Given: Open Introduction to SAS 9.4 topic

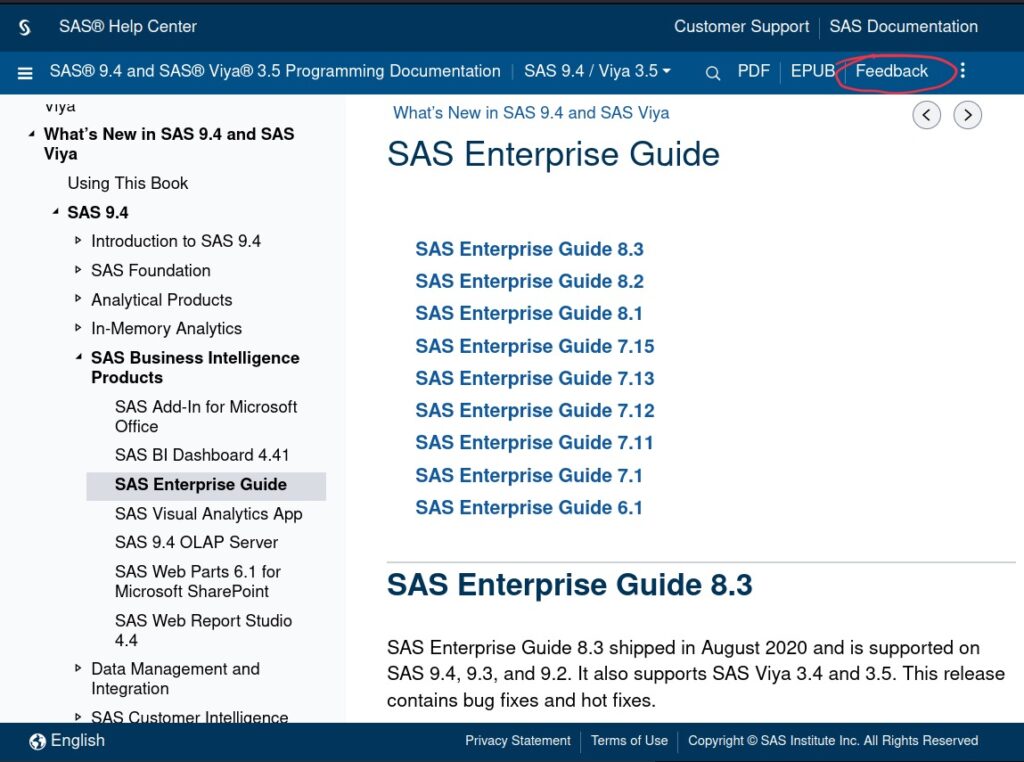Looking at the screenshot, I should [176, 241].
